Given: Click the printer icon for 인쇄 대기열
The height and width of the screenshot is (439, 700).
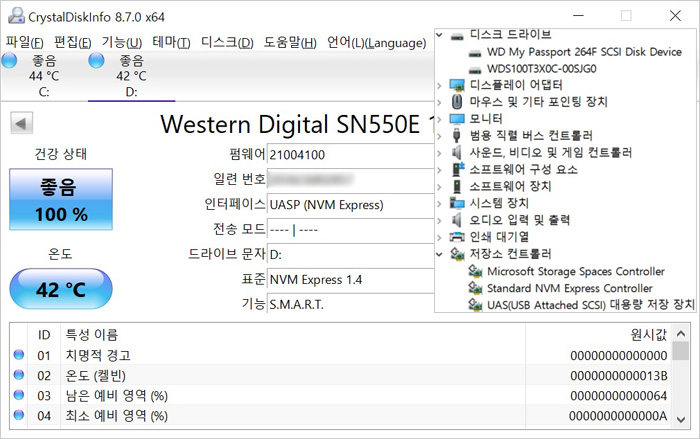Looking at the screenshot, I should 457,237.
